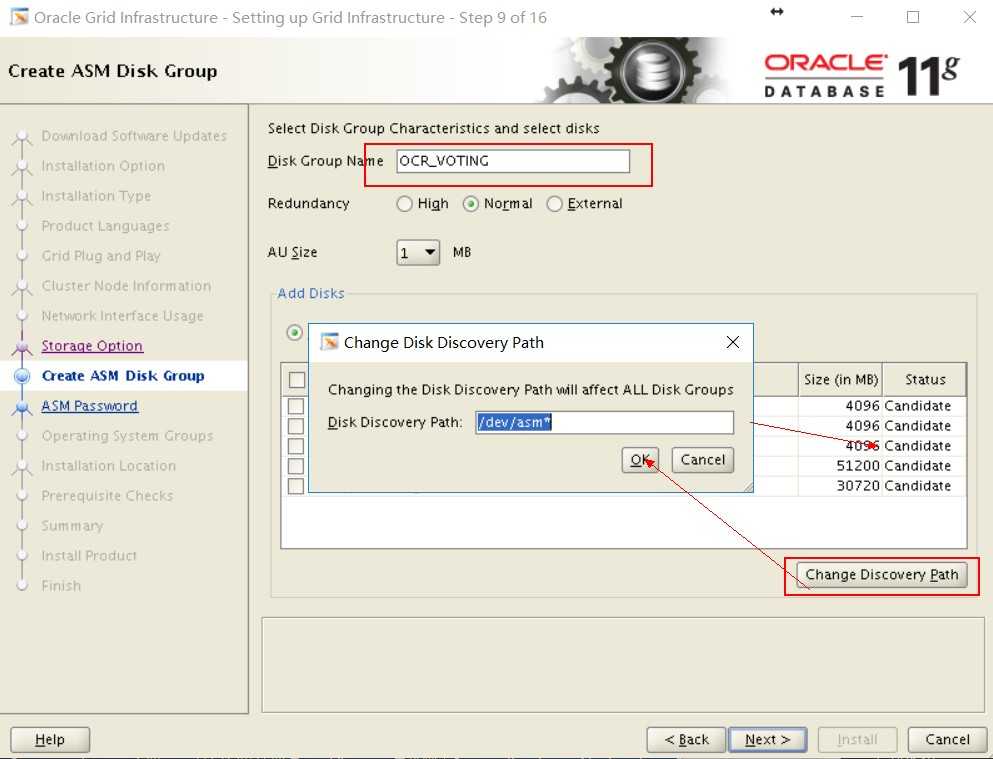
Task: Tick the checkbox for the 30720 disk row
Action: [x=296, y=486]
